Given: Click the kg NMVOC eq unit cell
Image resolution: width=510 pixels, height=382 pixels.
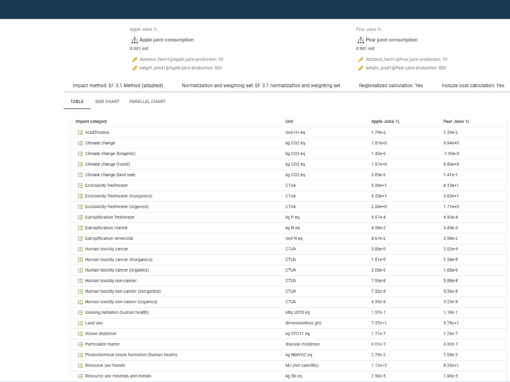Looking at the screenshot, I should click(298, 355).
